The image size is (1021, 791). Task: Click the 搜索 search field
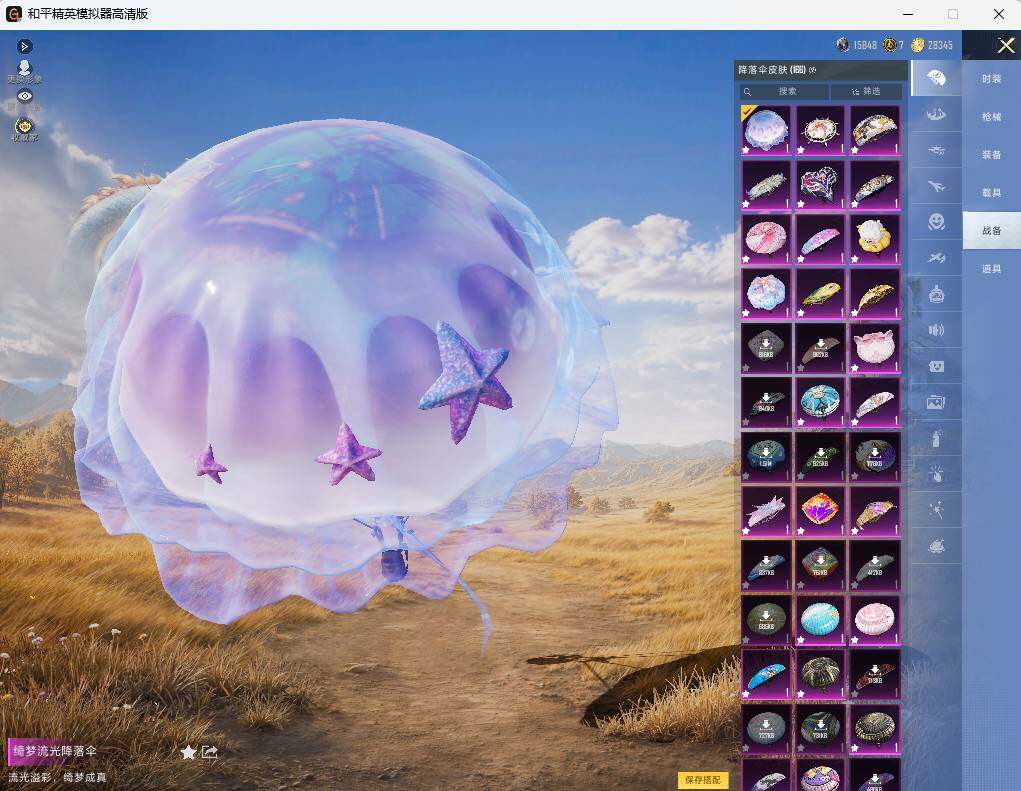[x=783, y=92]
